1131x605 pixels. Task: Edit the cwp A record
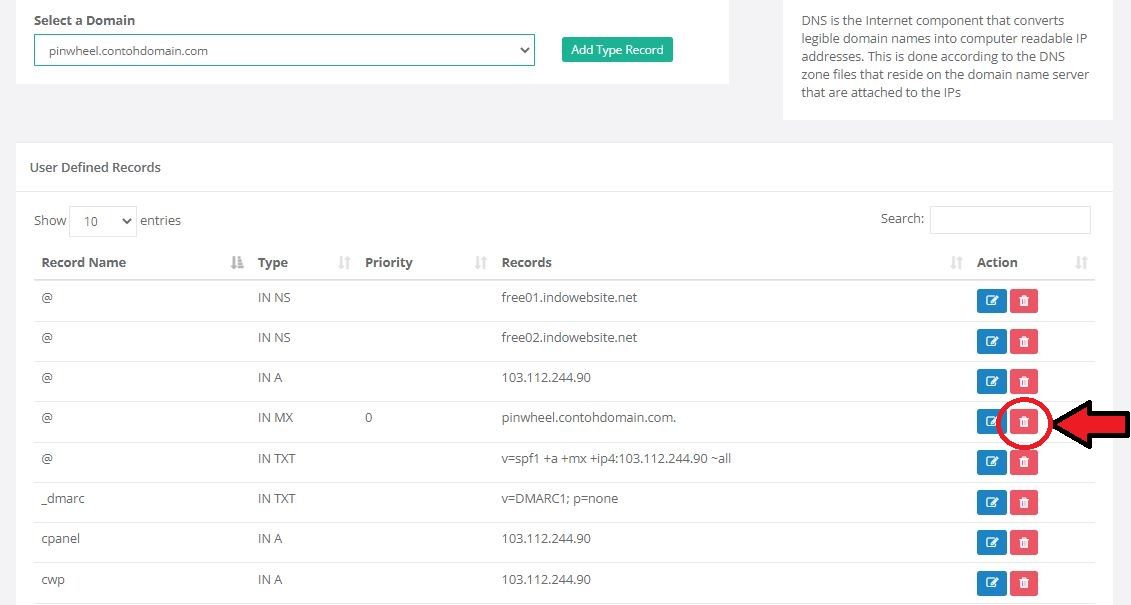pos(991,582)
